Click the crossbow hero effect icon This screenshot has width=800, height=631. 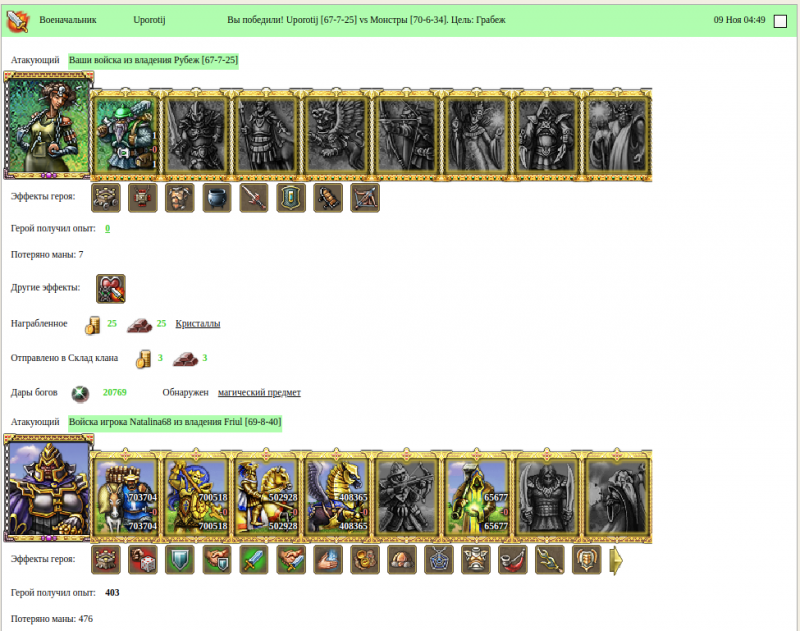click(x=365, y=197)
